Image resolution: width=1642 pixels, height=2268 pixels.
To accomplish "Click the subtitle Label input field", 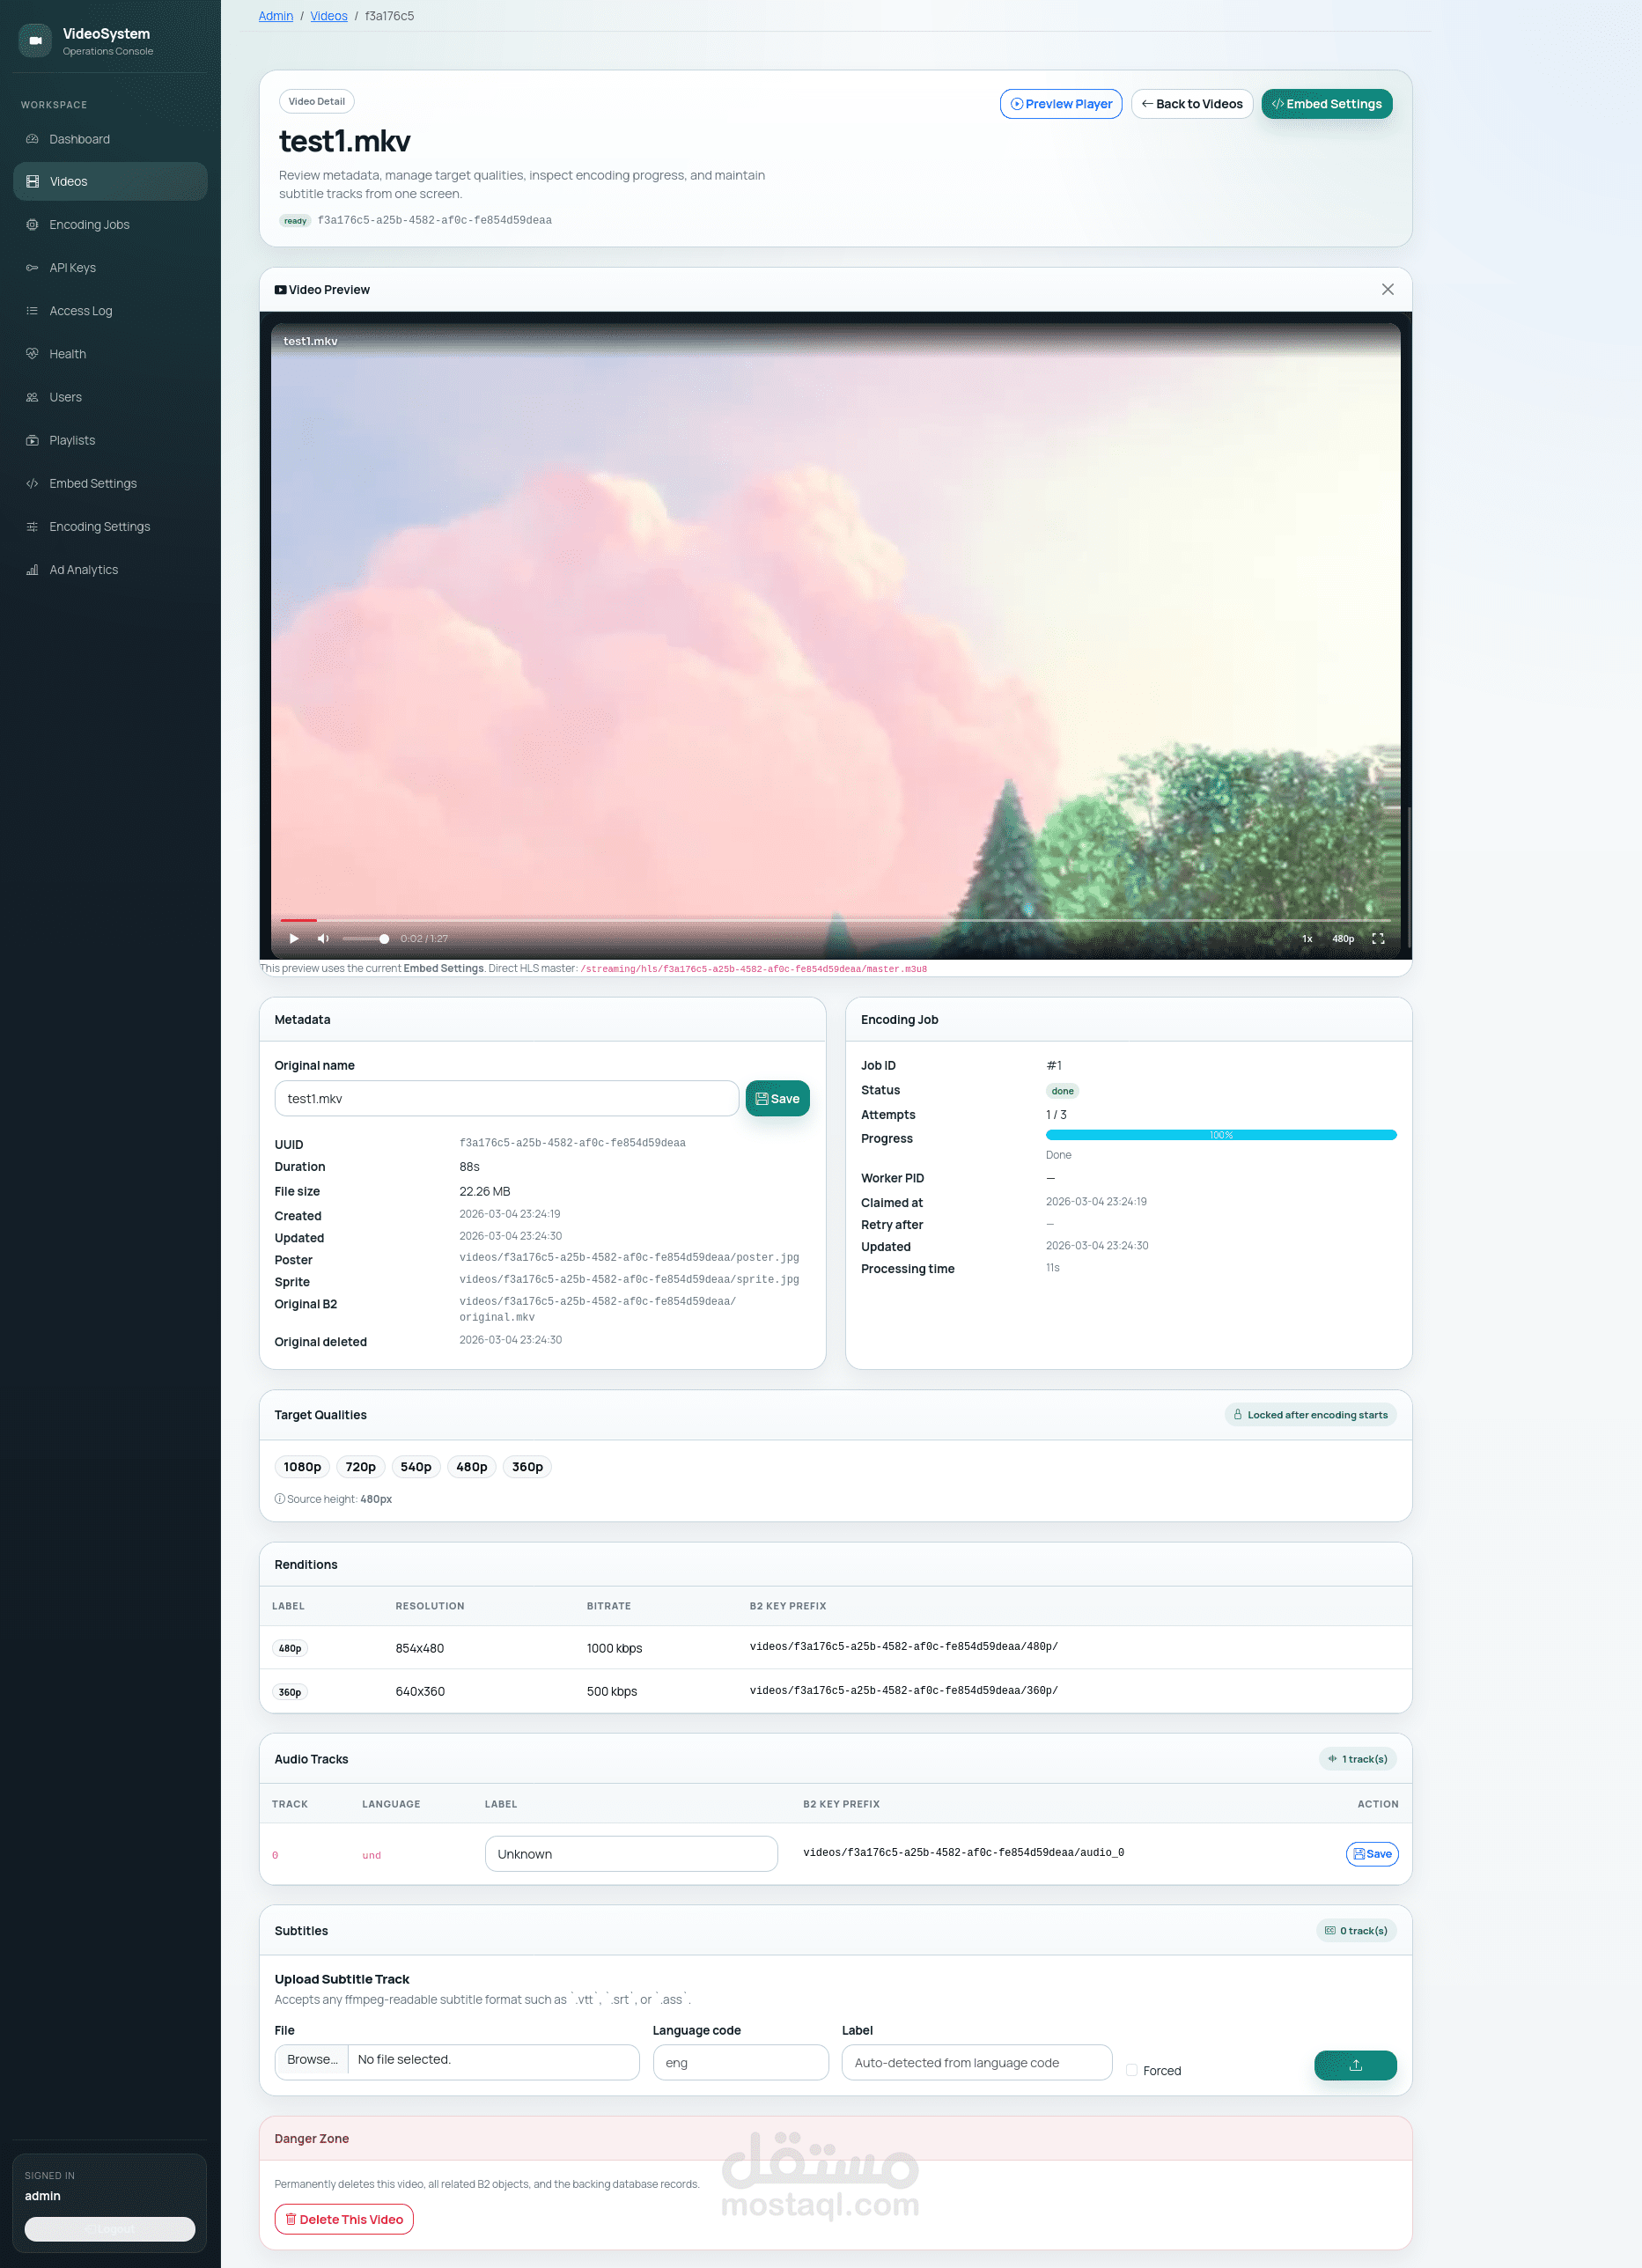I will click(977, 2064).
